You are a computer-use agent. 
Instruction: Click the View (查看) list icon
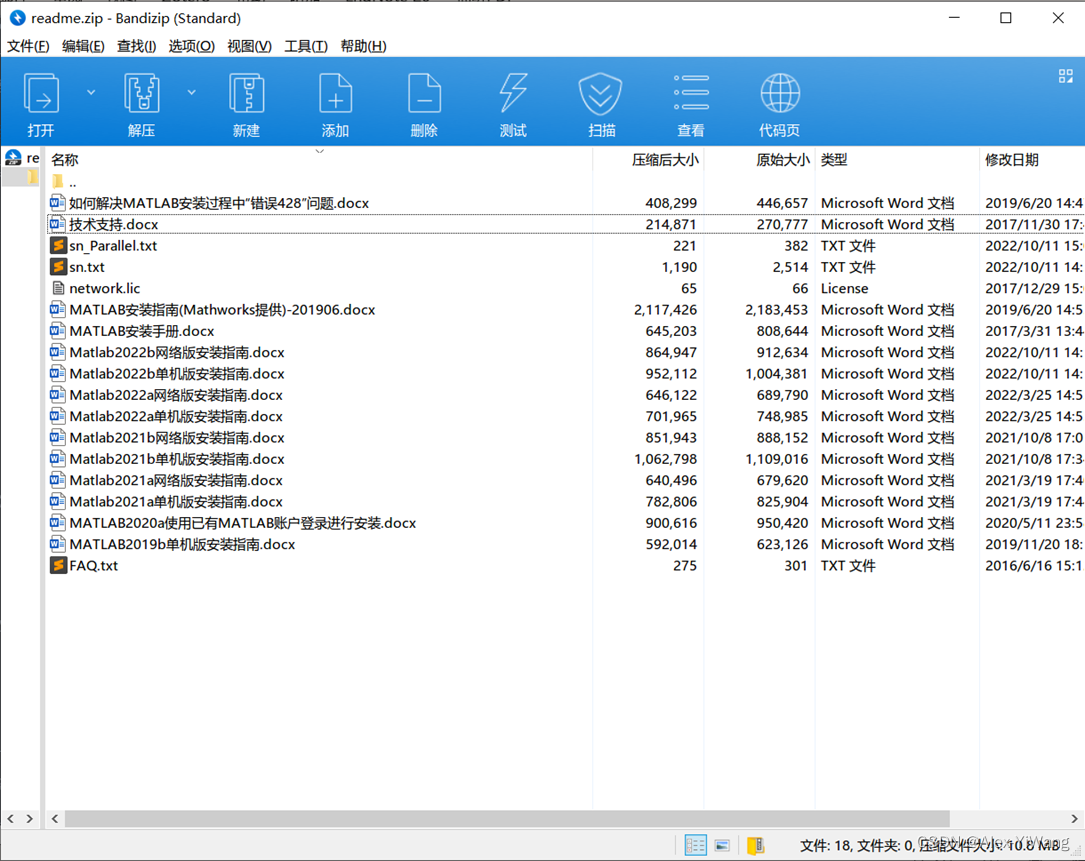coord(691,93)
